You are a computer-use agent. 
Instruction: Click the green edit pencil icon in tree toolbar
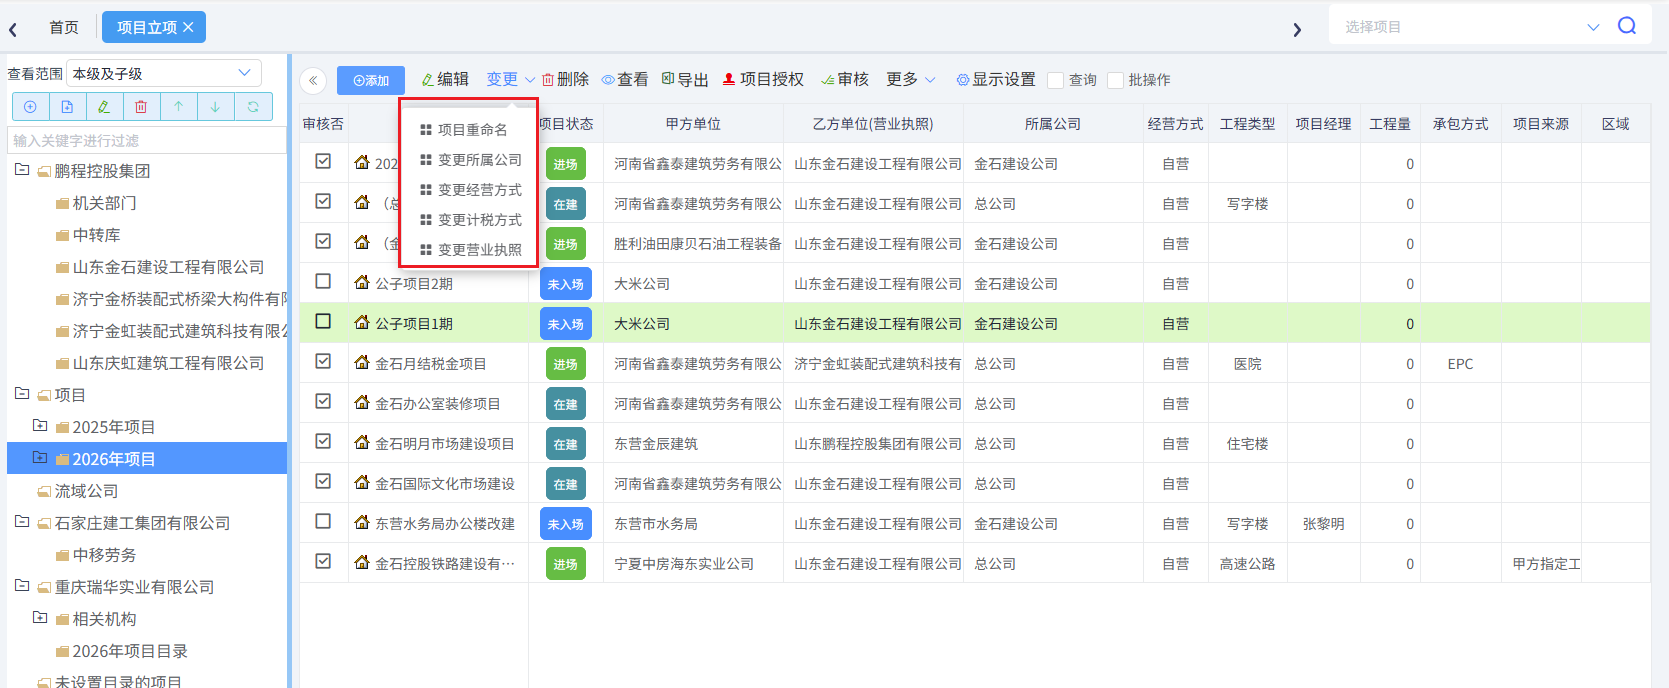point(104,107)
